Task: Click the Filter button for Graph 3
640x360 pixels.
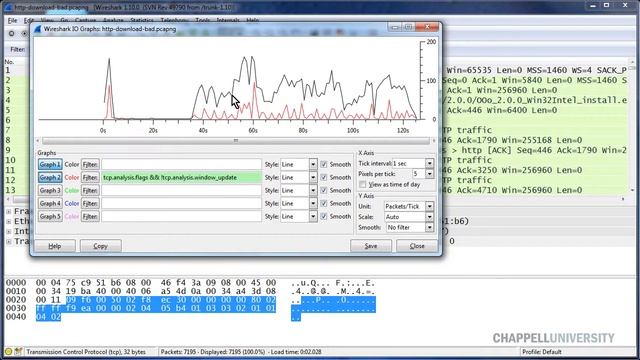Action: [90, 191]
